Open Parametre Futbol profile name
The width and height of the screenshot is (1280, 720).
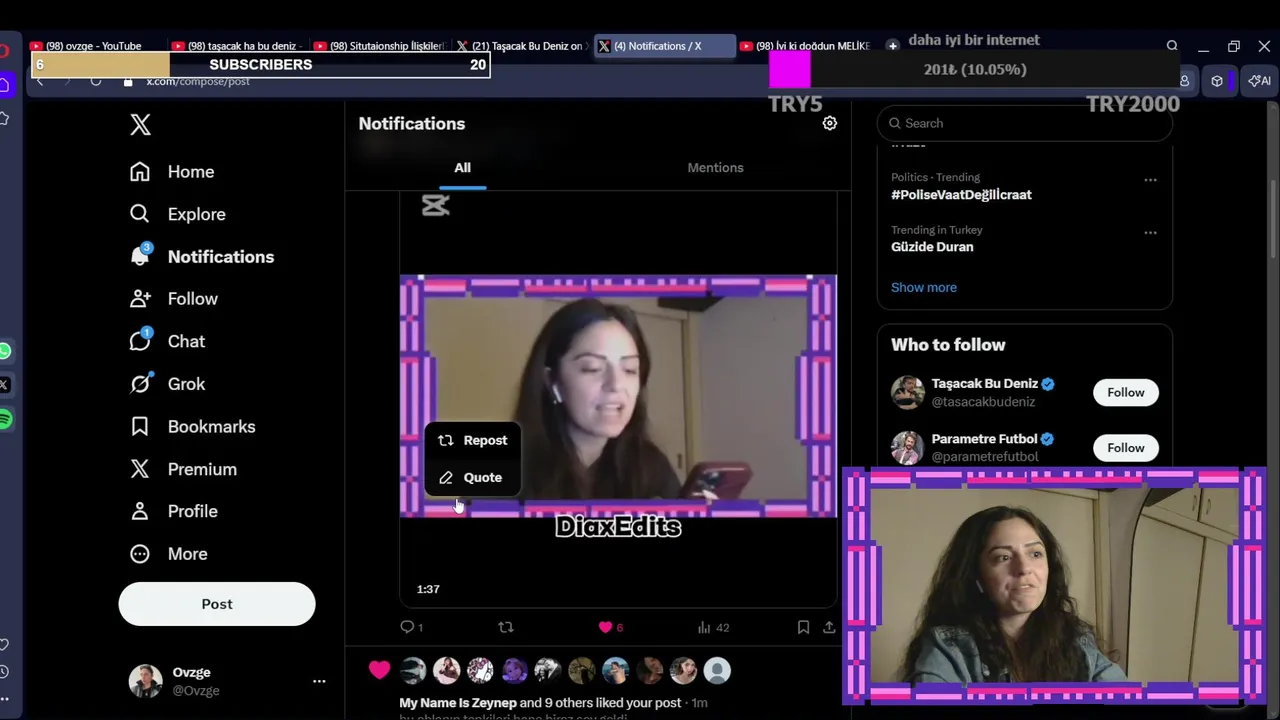click(x=985, y=439)
